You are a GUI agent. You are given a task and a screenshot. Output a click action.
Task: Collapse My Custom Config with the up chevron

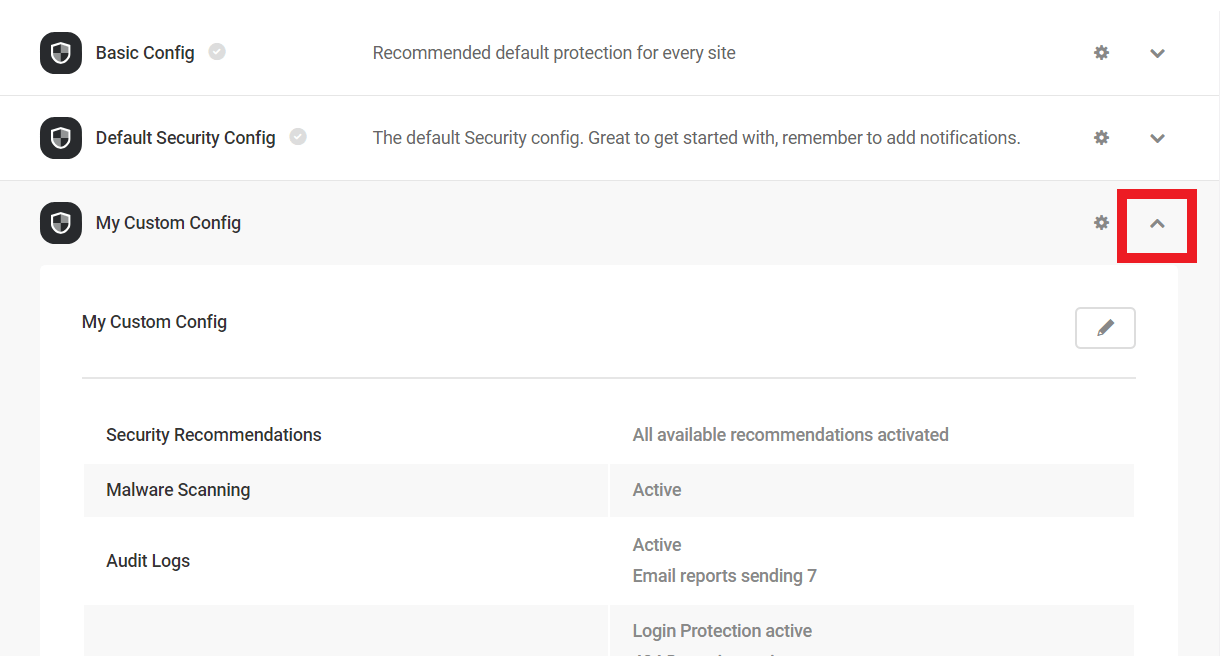pyautogui.click(x=1157, y=224)
